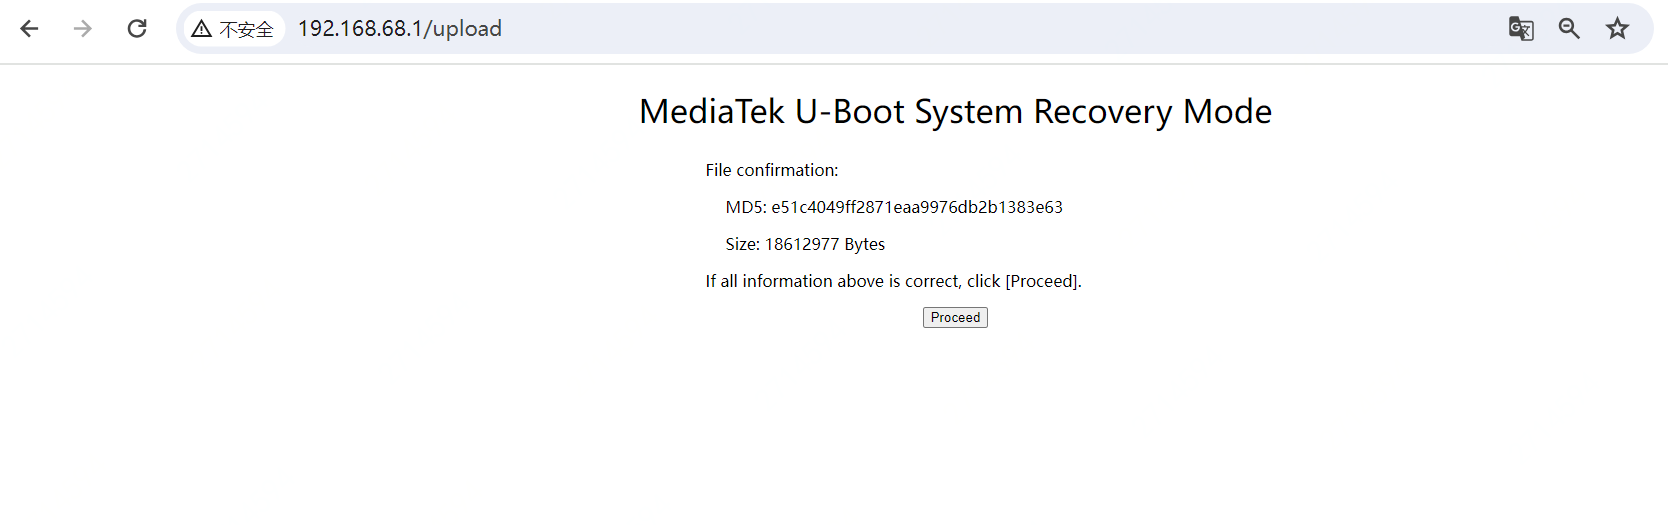Click the MD5: label text
This screenshot has width=1668, height=525.
[x=746, y=207]
